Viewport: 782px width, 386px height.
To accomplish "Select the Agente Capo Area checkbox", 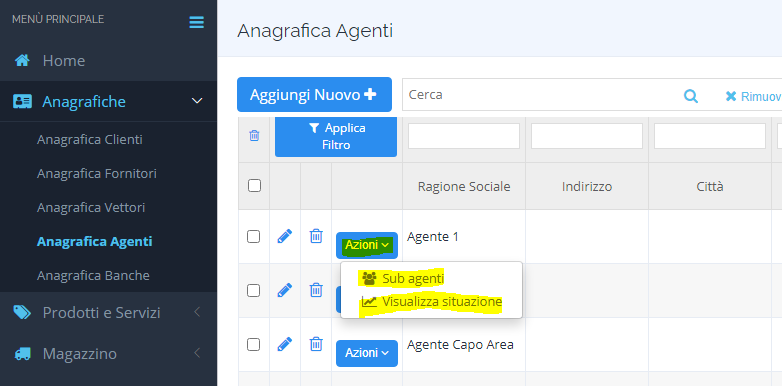I will point(254,344).
